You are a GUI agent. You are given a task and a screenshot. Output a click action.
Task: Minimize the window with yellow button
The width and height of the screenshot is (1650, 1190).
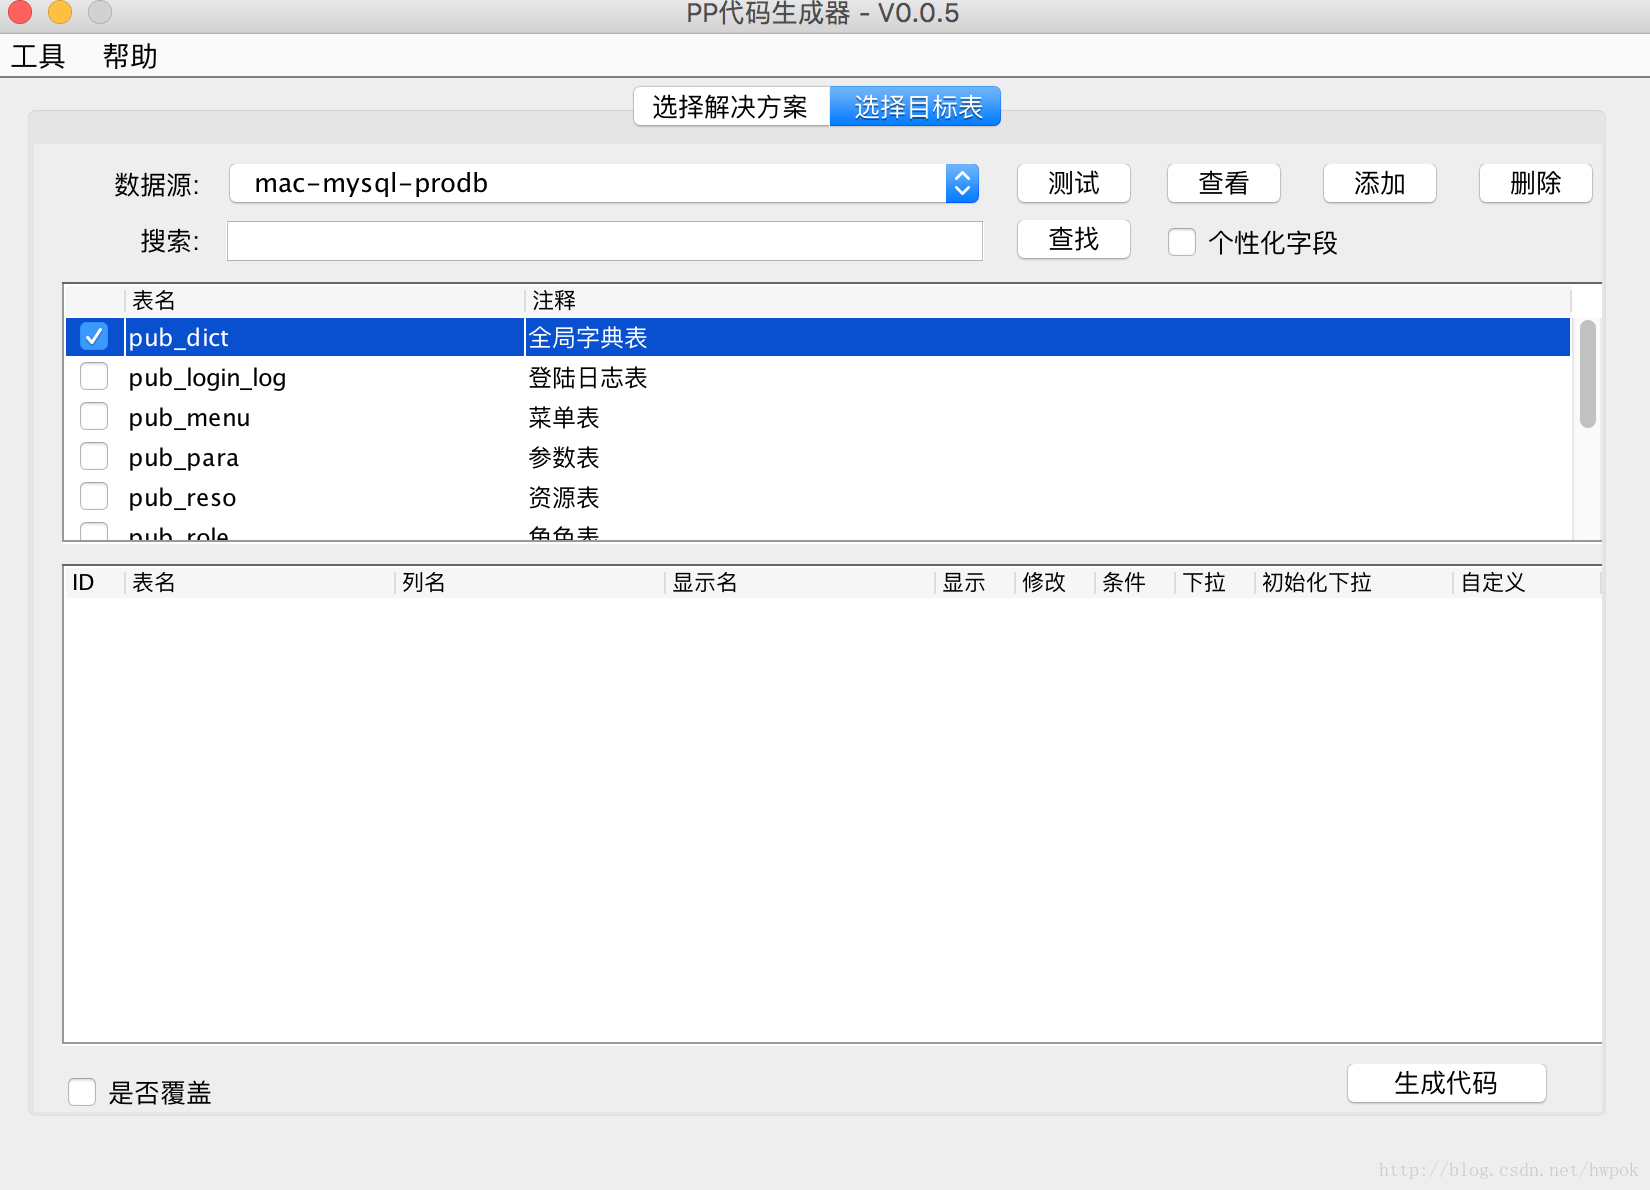click(60, 12)
